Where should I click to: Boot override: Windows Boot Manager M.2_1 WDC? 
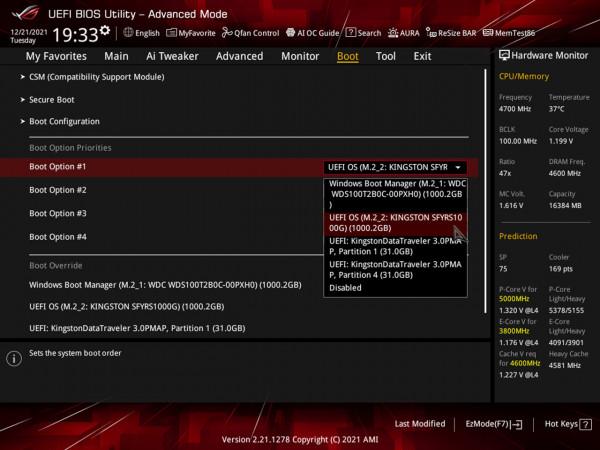coord(165,285)
